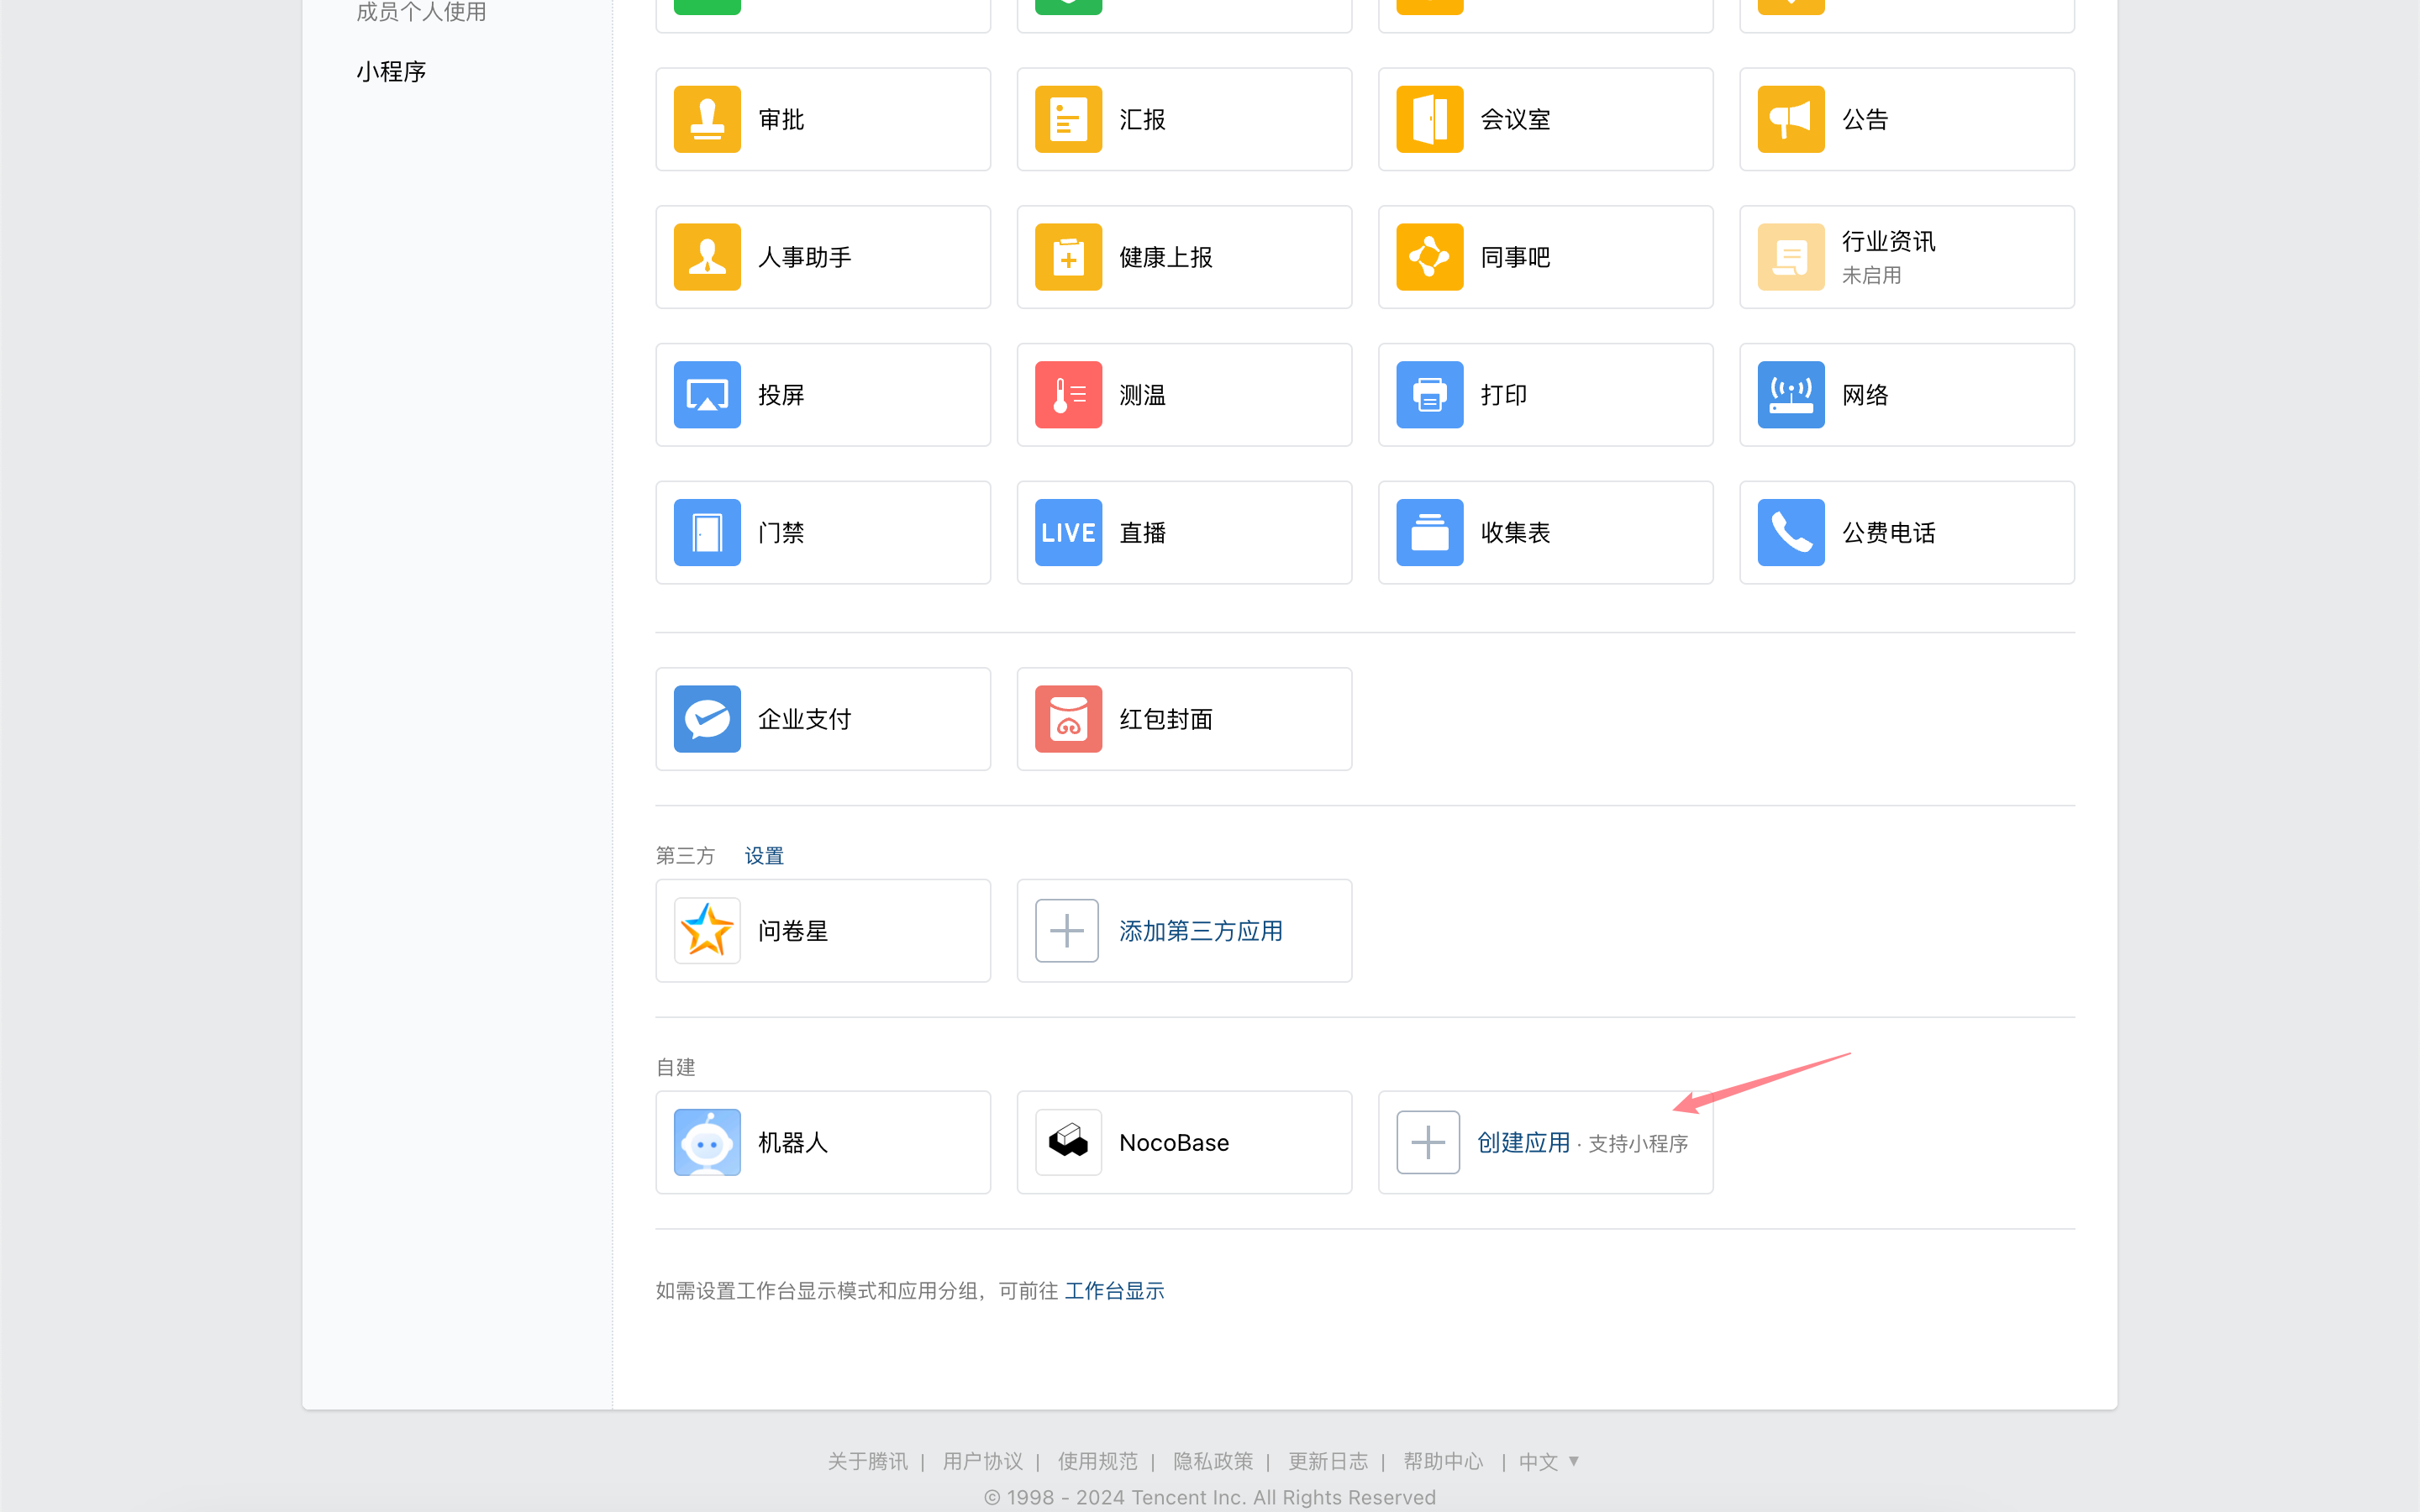Click the 红包封面 red envelope icon
Screen dimensions: 2420x1512
[1068, 719]
